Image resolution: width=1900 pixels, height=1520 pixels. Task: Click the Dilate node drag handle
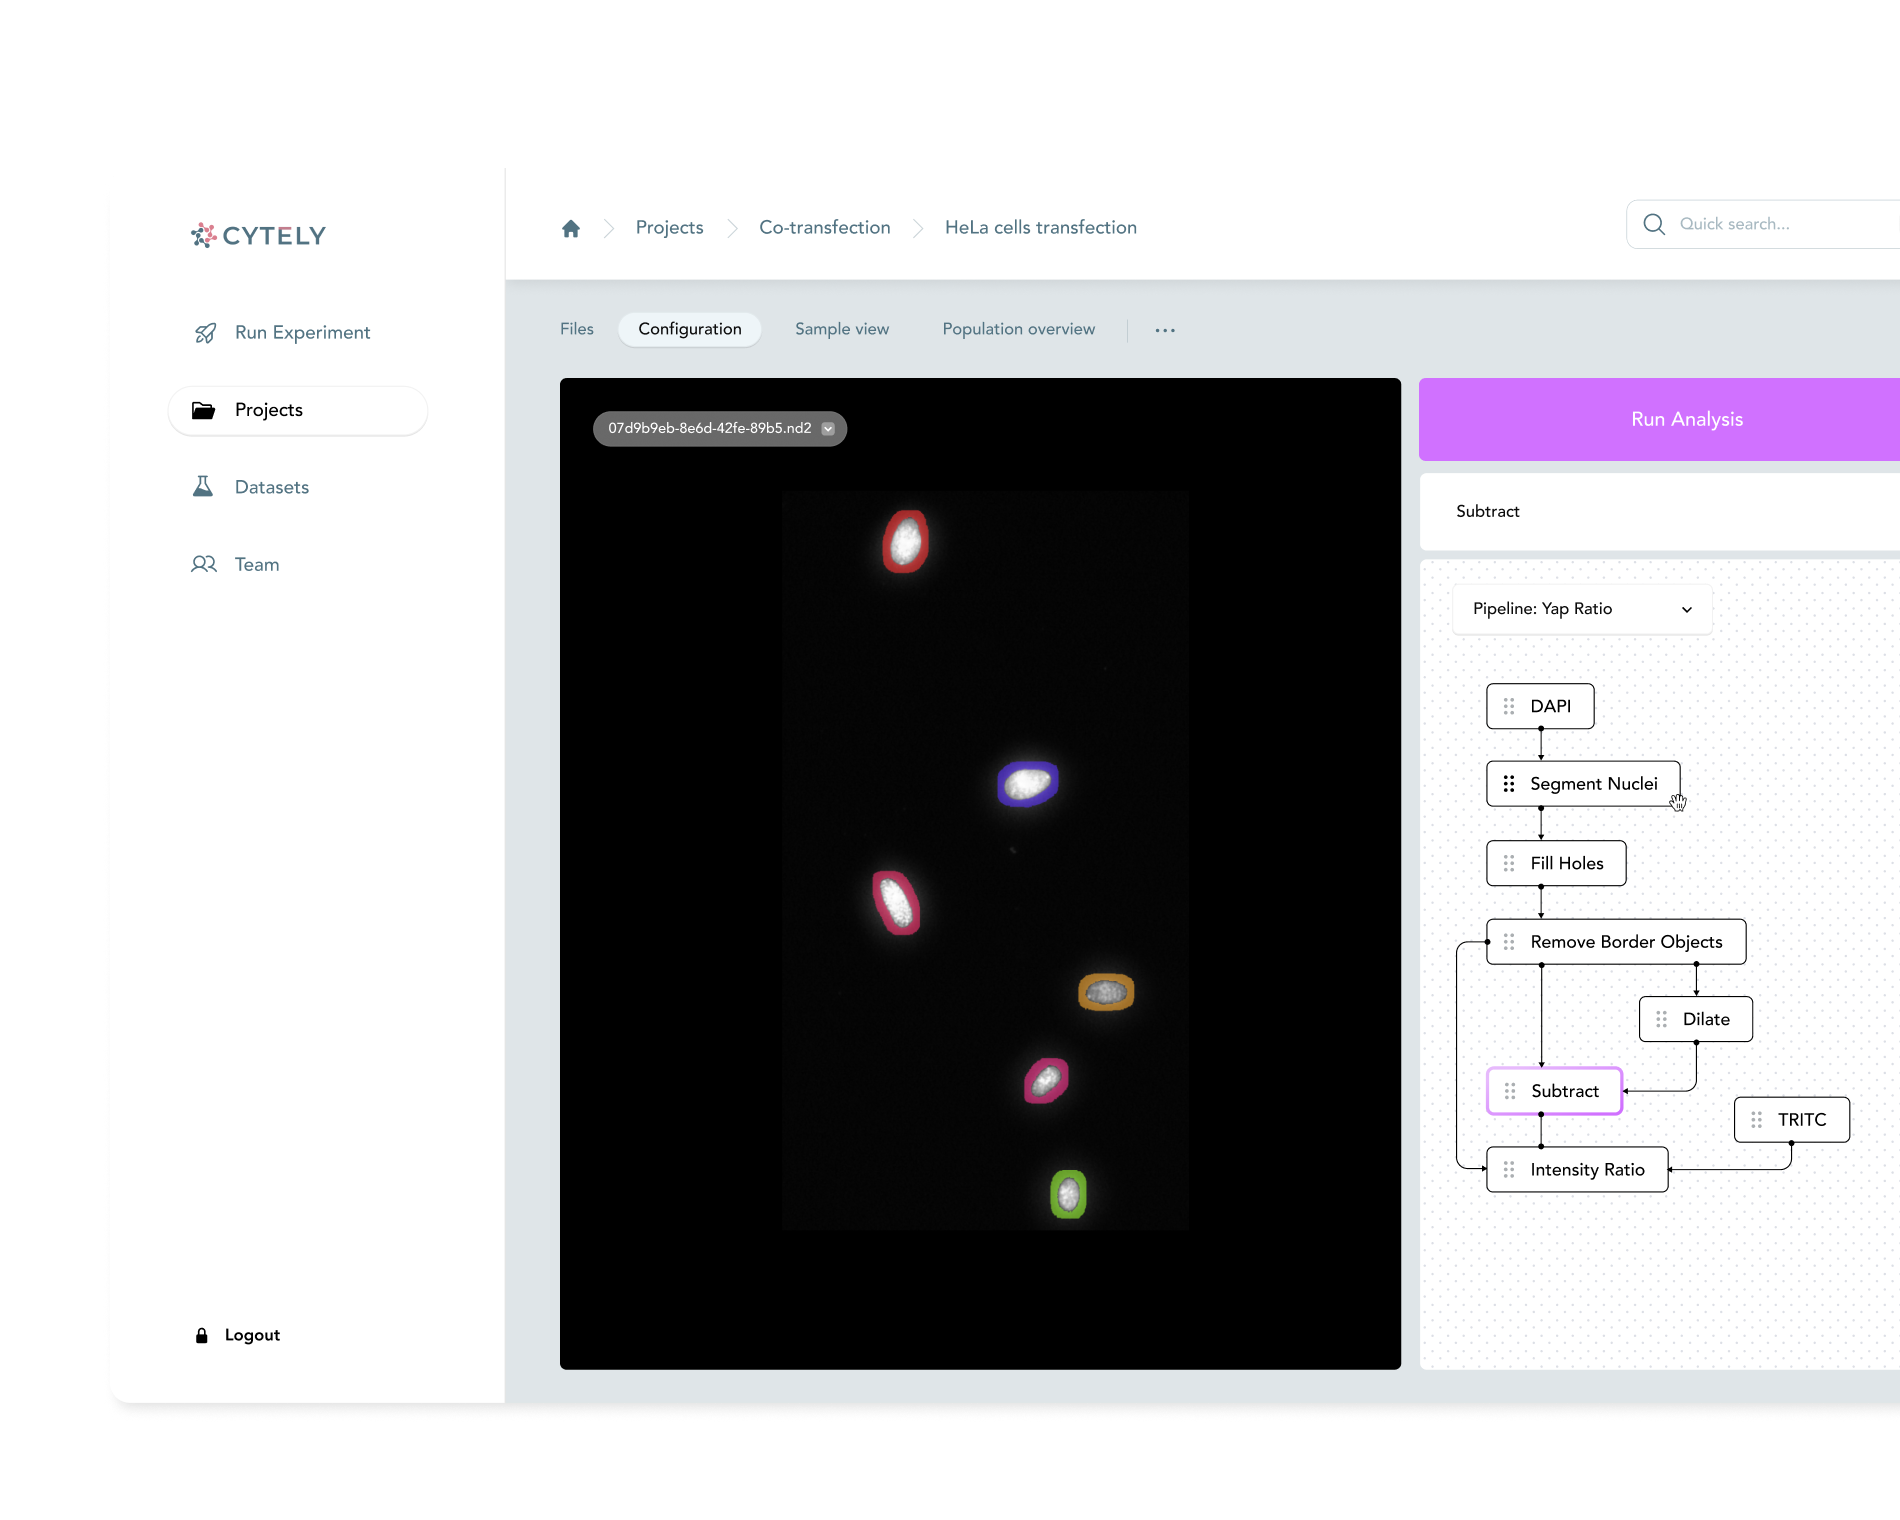pyautogui.click(x=1662, y=1019)
